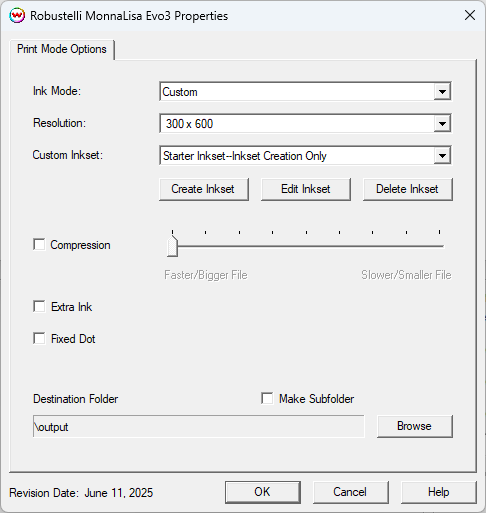Enable the Compression checkbox
The height and width of the screenshot is (513, 486).
tap(39, 244)
